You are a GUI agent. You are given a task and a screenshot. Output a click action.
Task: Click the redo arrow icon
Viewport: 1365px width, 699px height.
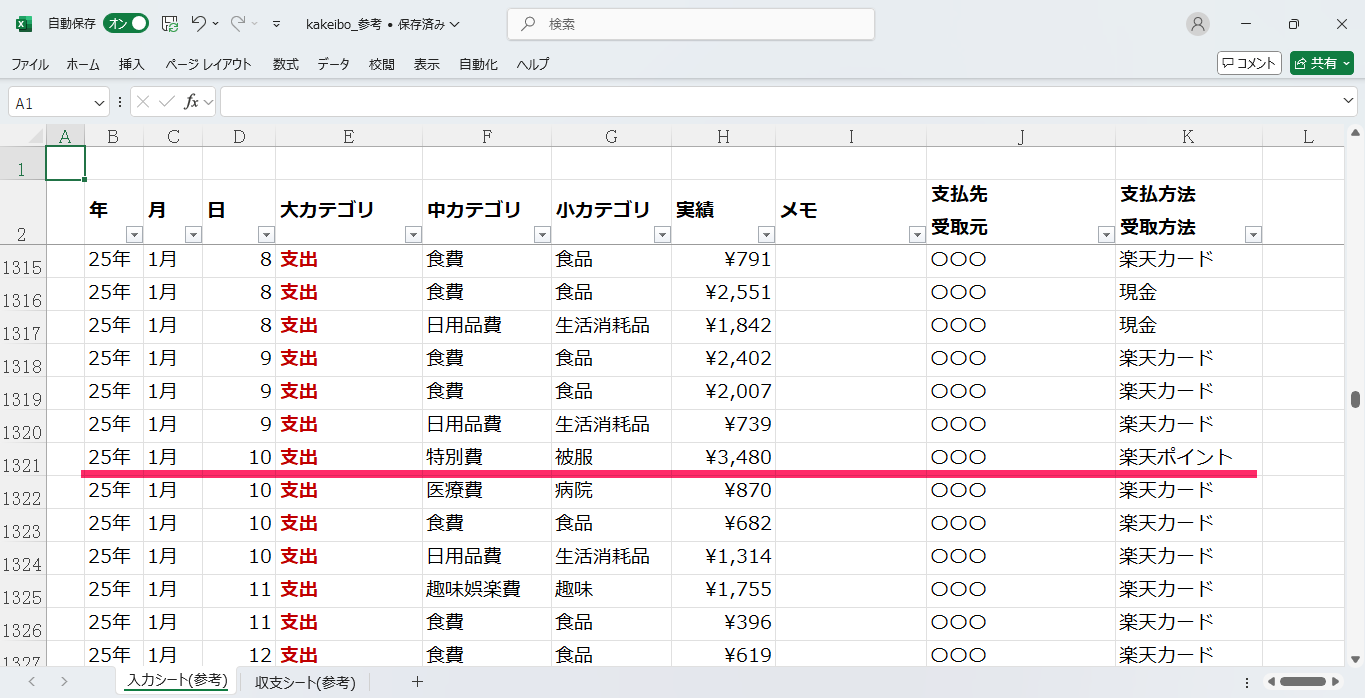click(x=238, y=23)
